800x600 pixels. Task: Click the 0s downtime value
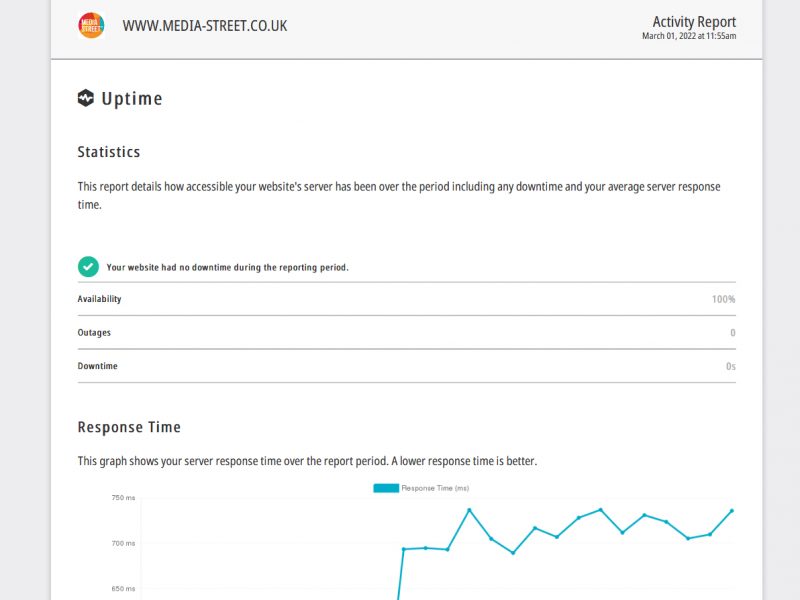731,366
